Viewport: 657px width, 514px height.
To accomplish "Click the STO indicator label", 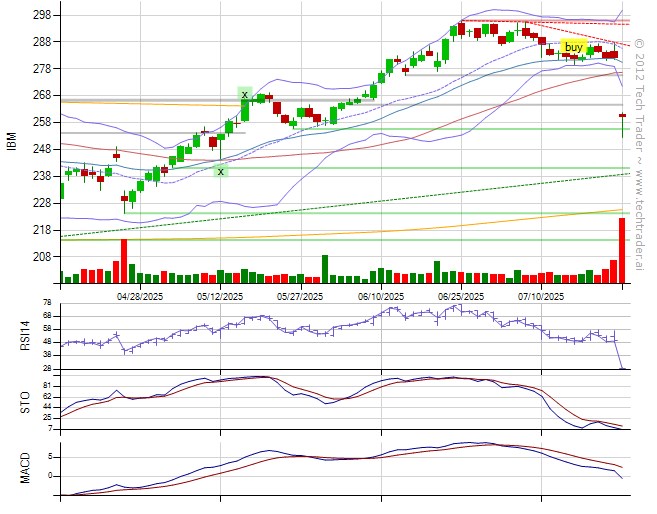I will click(25, 402).
